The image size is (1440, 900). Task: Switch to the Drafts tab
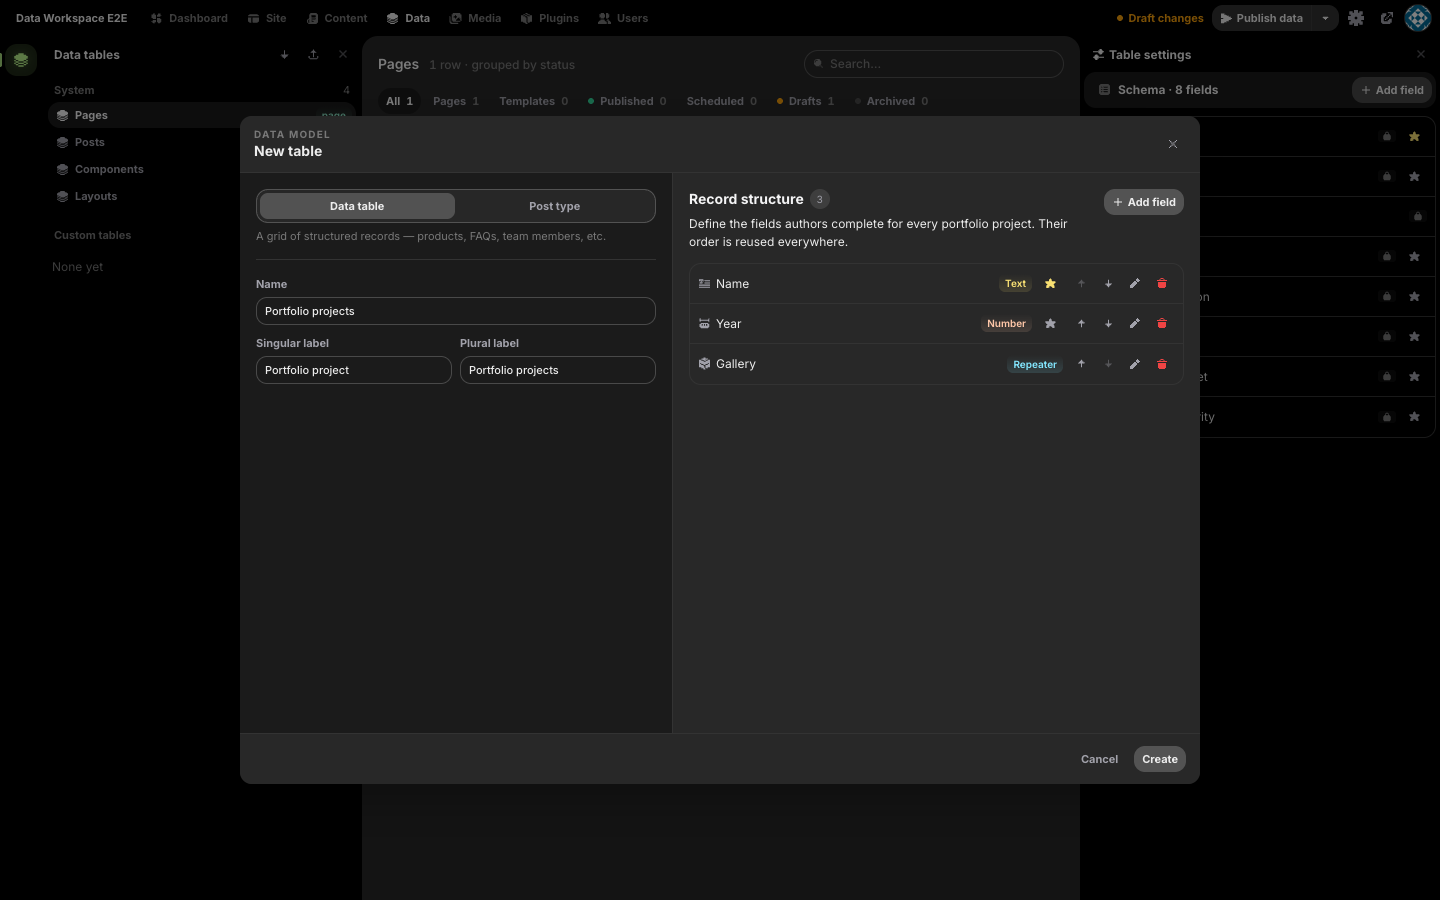click(805, 101)
